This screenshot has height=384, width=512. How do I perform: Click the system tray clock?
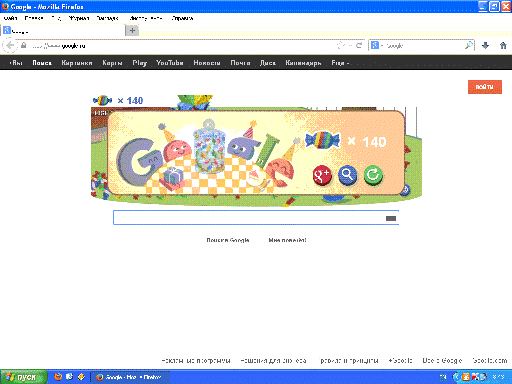tap(498, 377)
